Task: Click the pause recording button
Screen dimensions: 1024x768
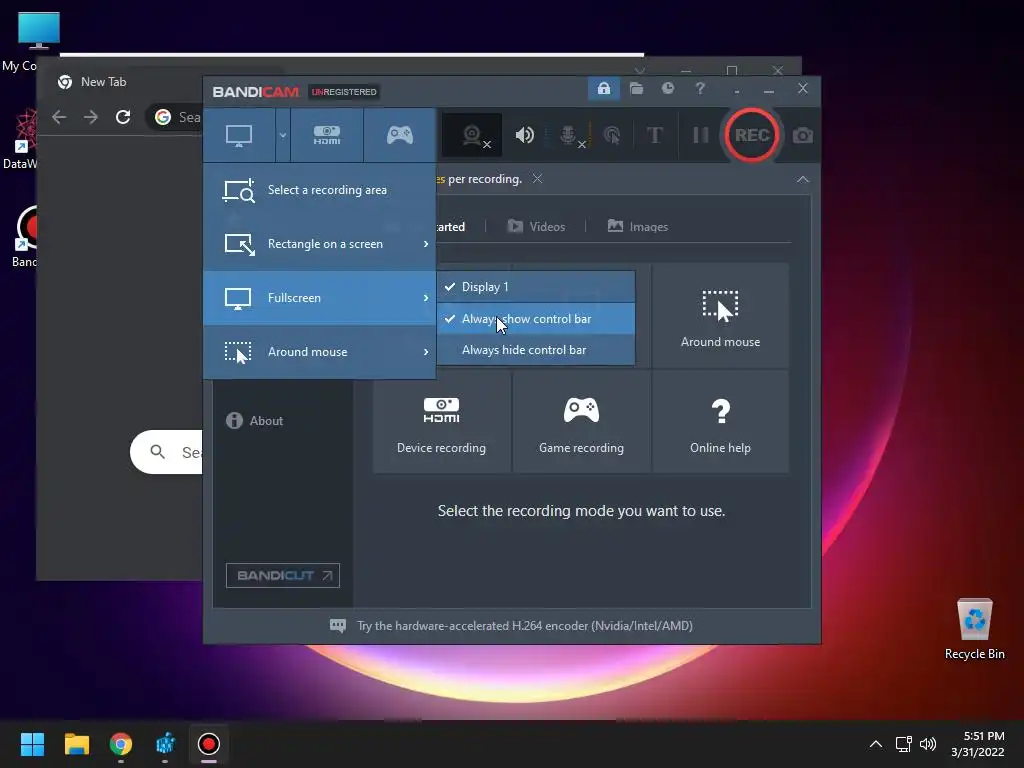Action: [700, 135]
